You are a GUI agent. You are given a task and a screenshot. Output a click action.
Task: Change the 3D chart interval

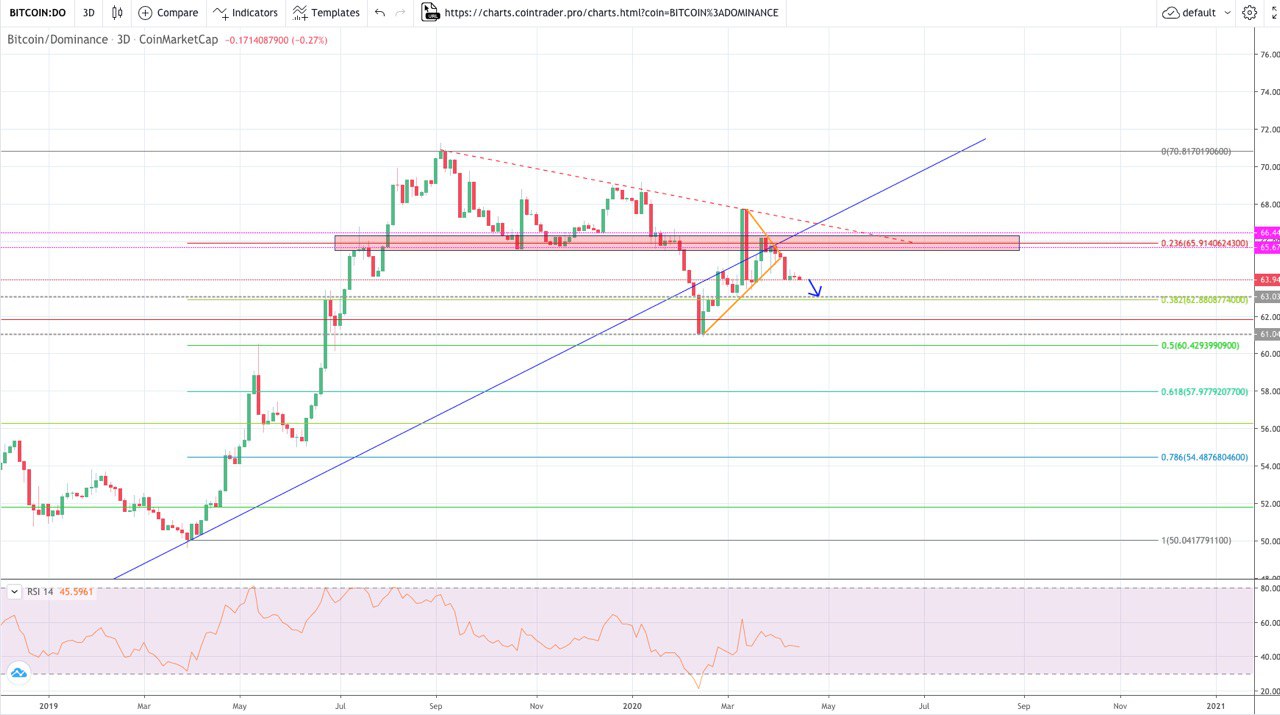[89, 13]
